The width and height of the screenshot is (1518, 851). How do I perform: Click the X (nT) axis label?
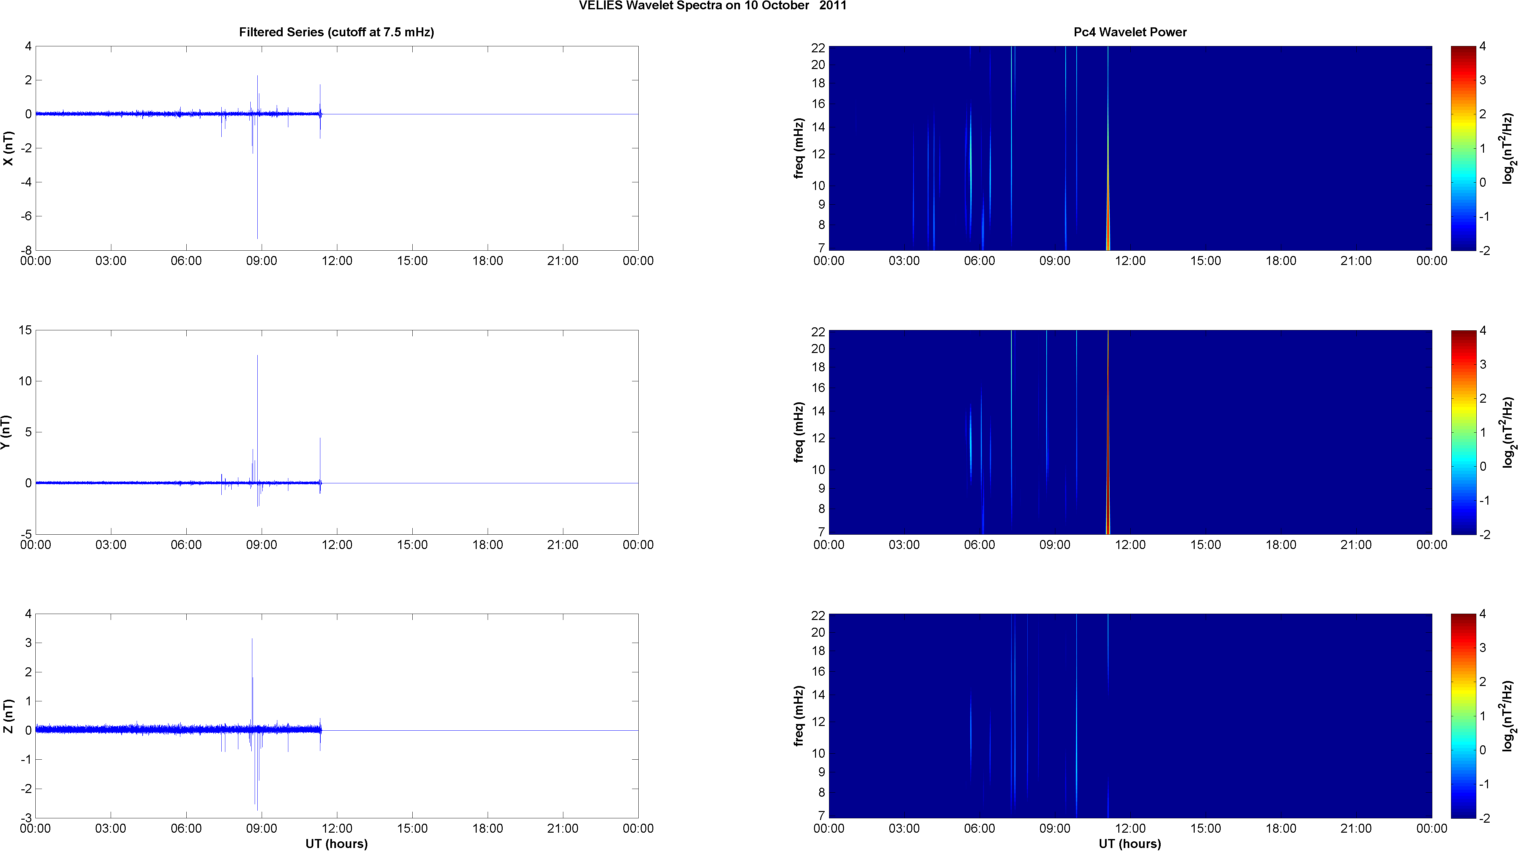tap(9, 148)
